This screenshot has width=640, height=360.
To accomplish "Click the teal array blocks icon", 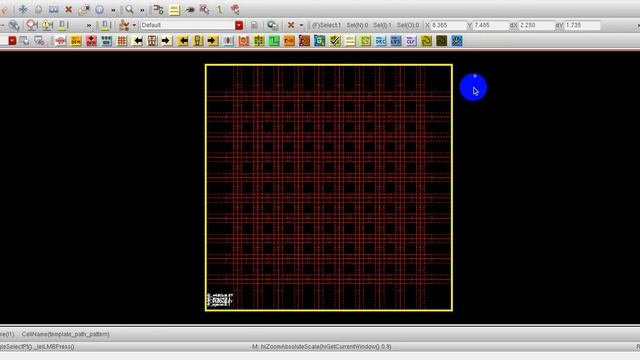I will [106, 41].
